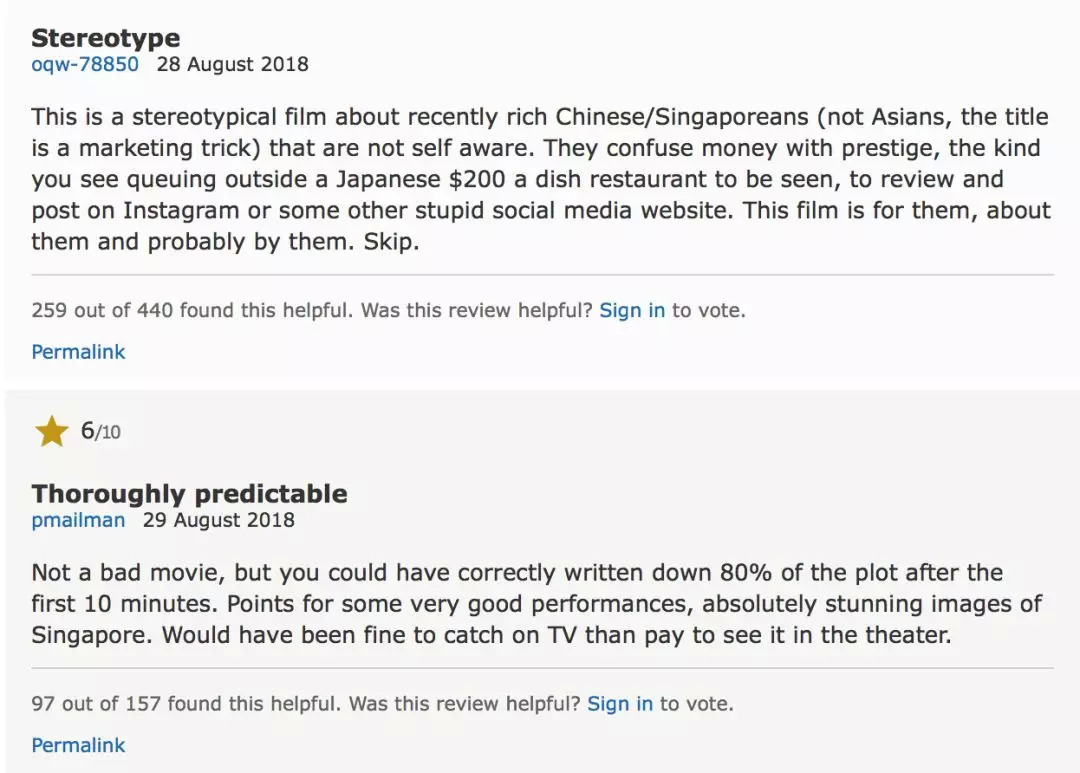Open the oqw-78850 user profile link
This screenshot has width=1080, height=773.
tap(85, 65)
